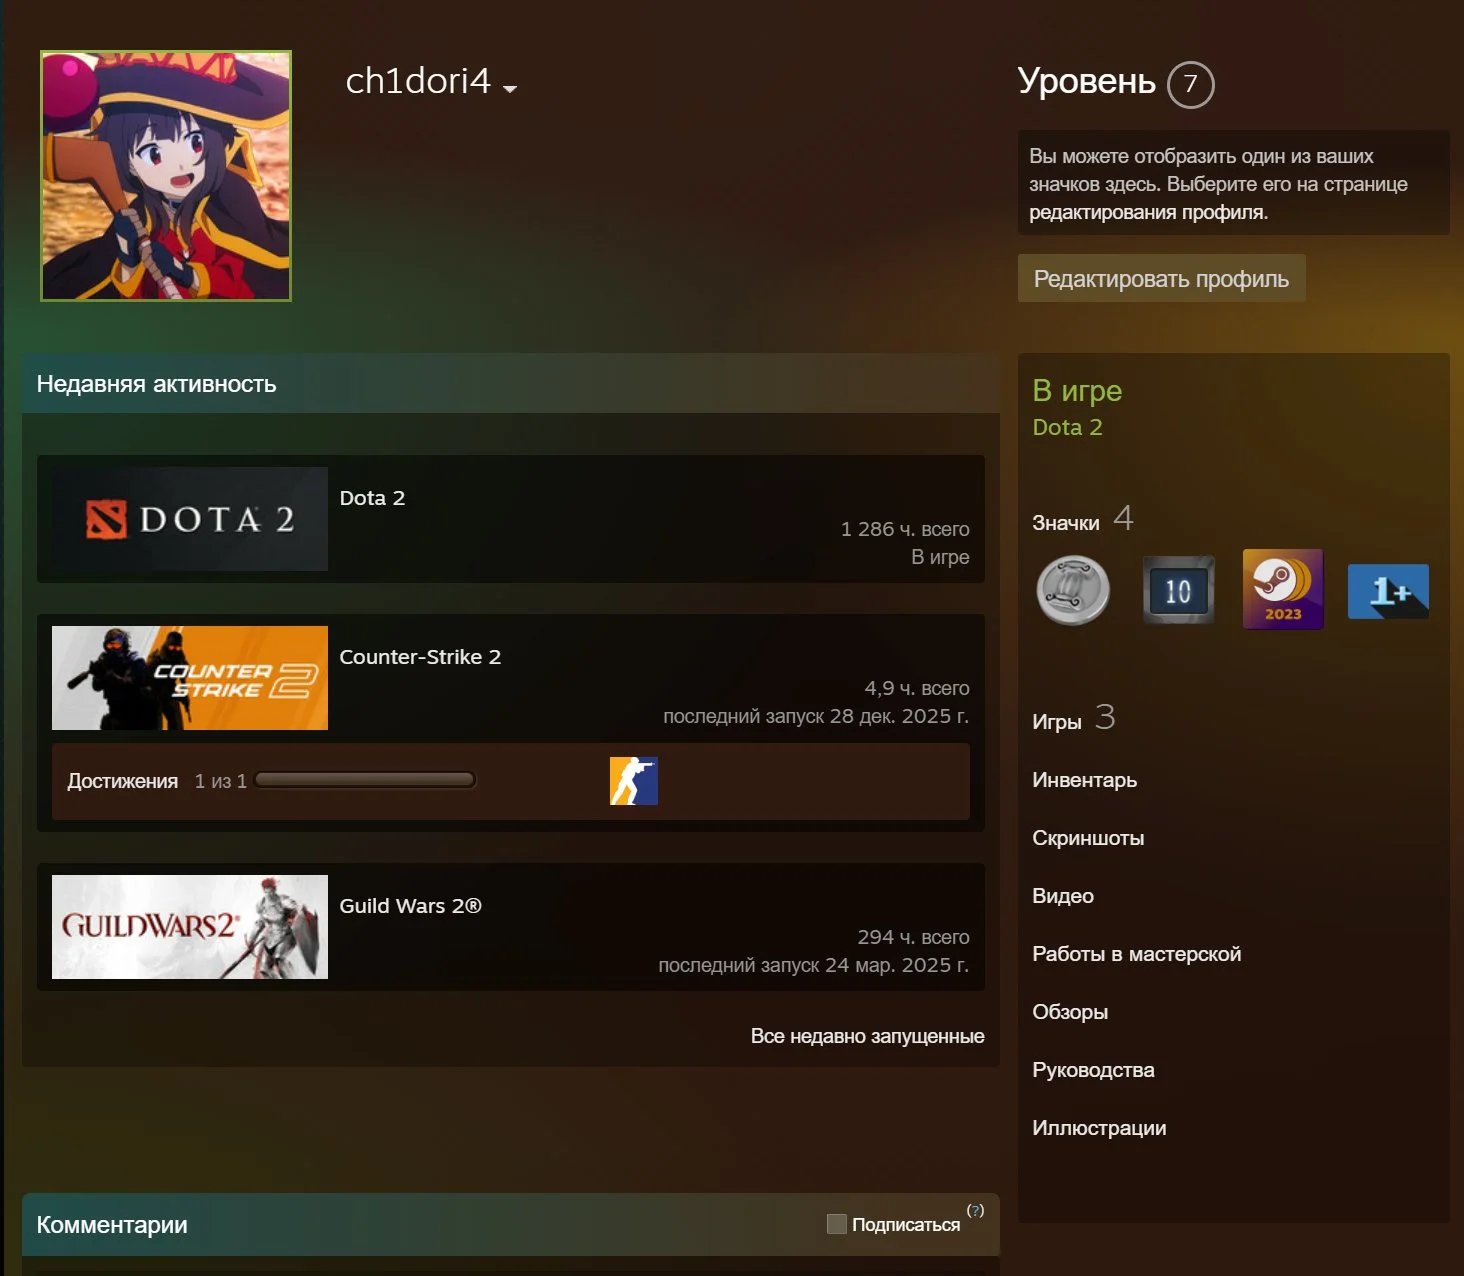Expand the ch1dori4 username dropdown arrow
Screen dimensions: 1464x1276
click(510, 89)
